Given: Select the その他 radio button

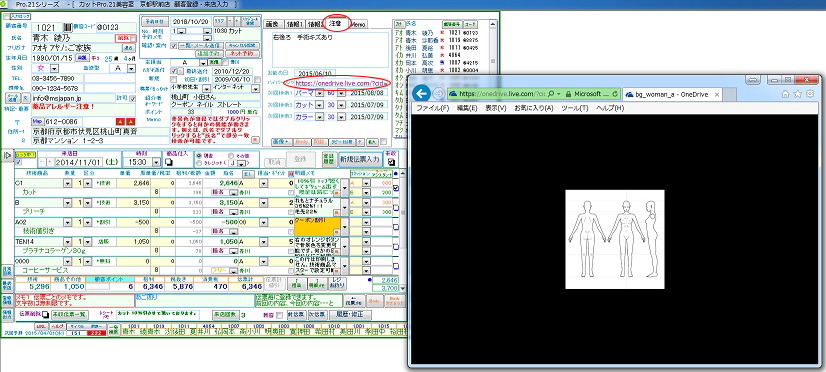Looking at the screenshot, I should [231, 155].
